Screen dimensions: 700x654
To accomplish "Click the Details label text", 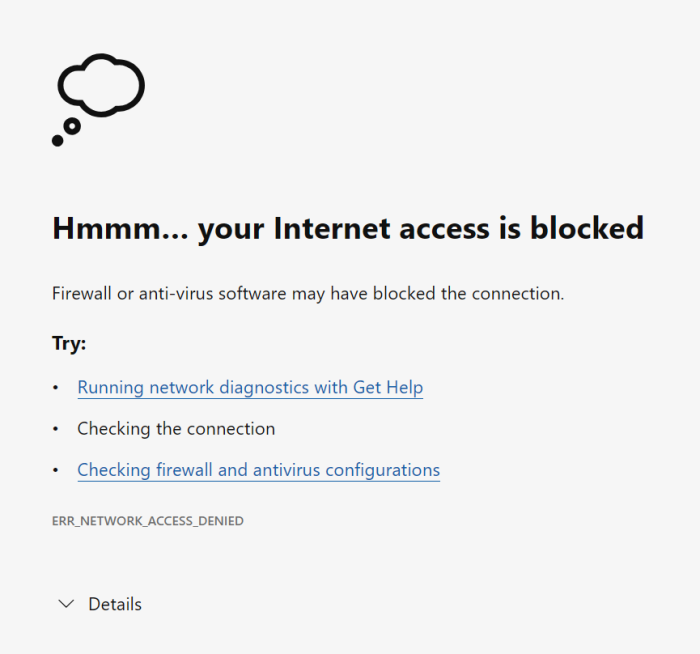I will click(115, 604).
